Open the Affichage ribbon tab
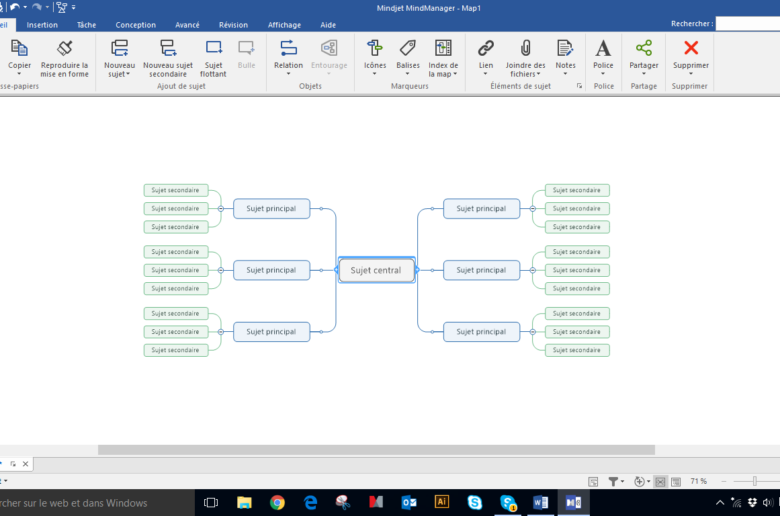The width and height of the screenshot is (780, 516). point(284,24)
